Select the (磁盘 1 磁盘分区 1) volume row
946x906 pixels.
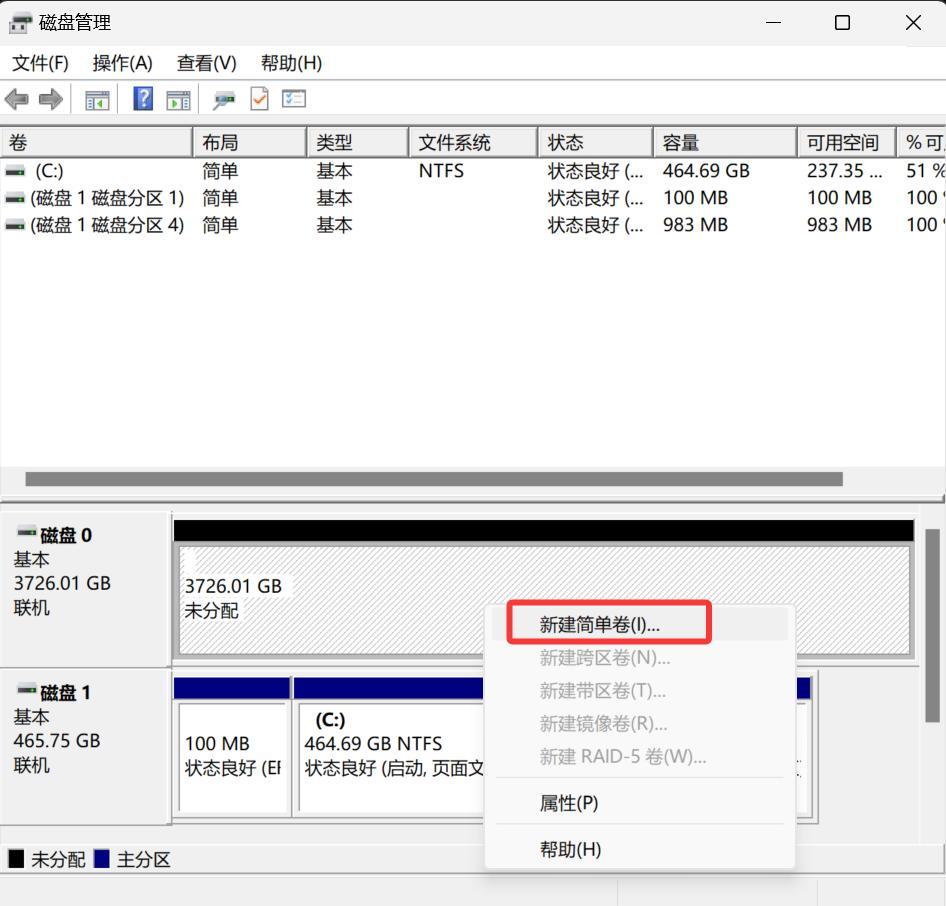(x=473, y=198)
